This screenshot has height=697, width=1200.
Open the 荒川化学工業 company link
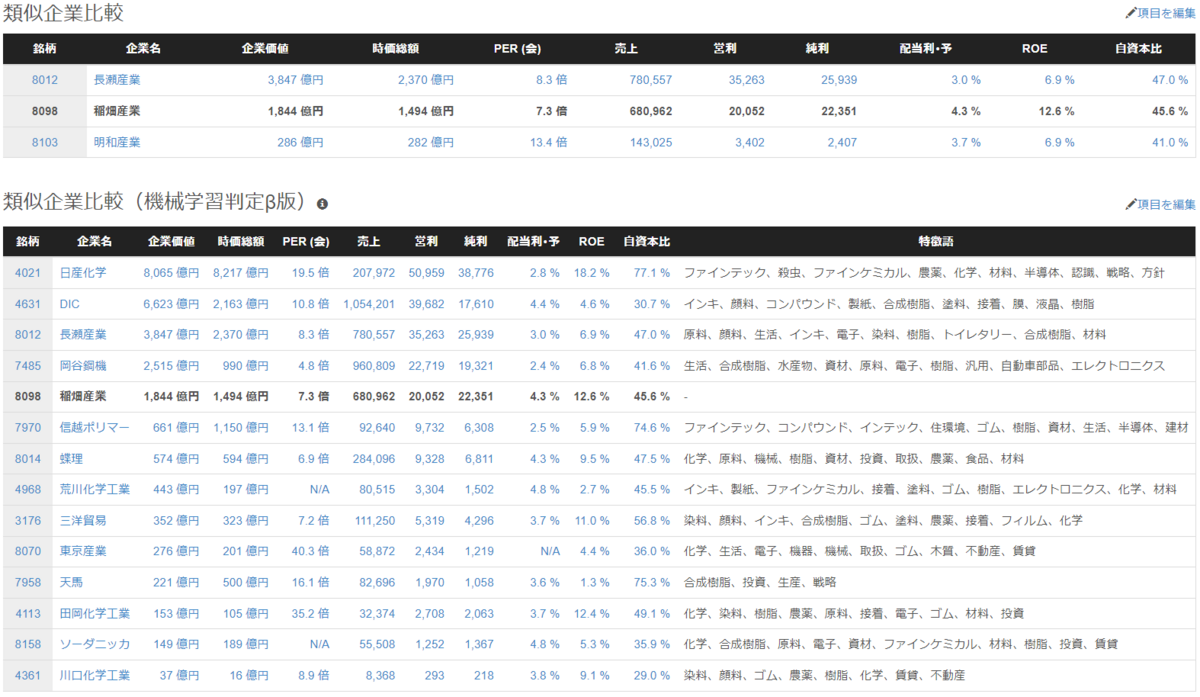(x=95, y=489)
